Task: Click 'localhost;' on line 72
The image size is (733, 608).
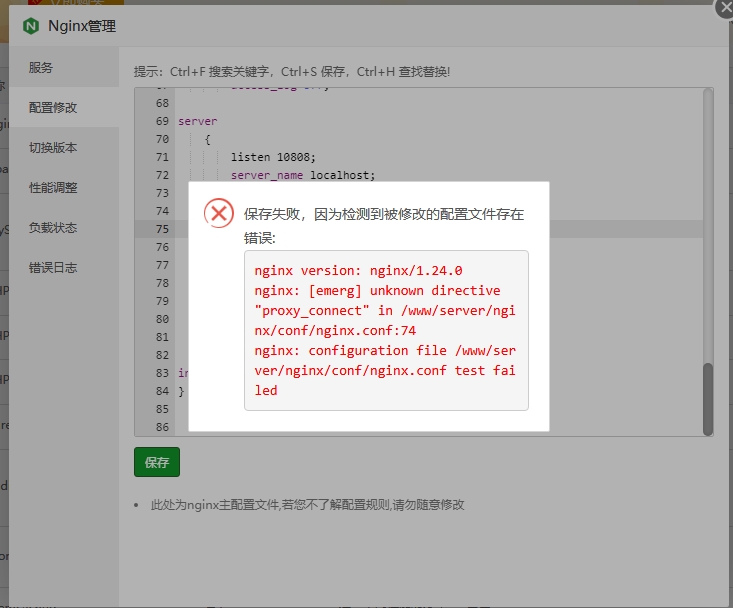Action: click(343, 175)
